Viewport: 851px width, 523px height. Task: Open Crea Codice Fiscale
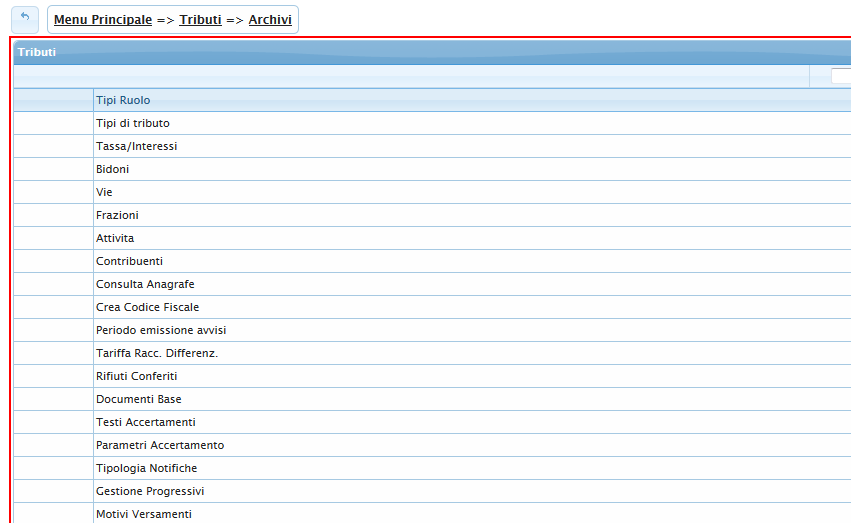tap(147, 307)
